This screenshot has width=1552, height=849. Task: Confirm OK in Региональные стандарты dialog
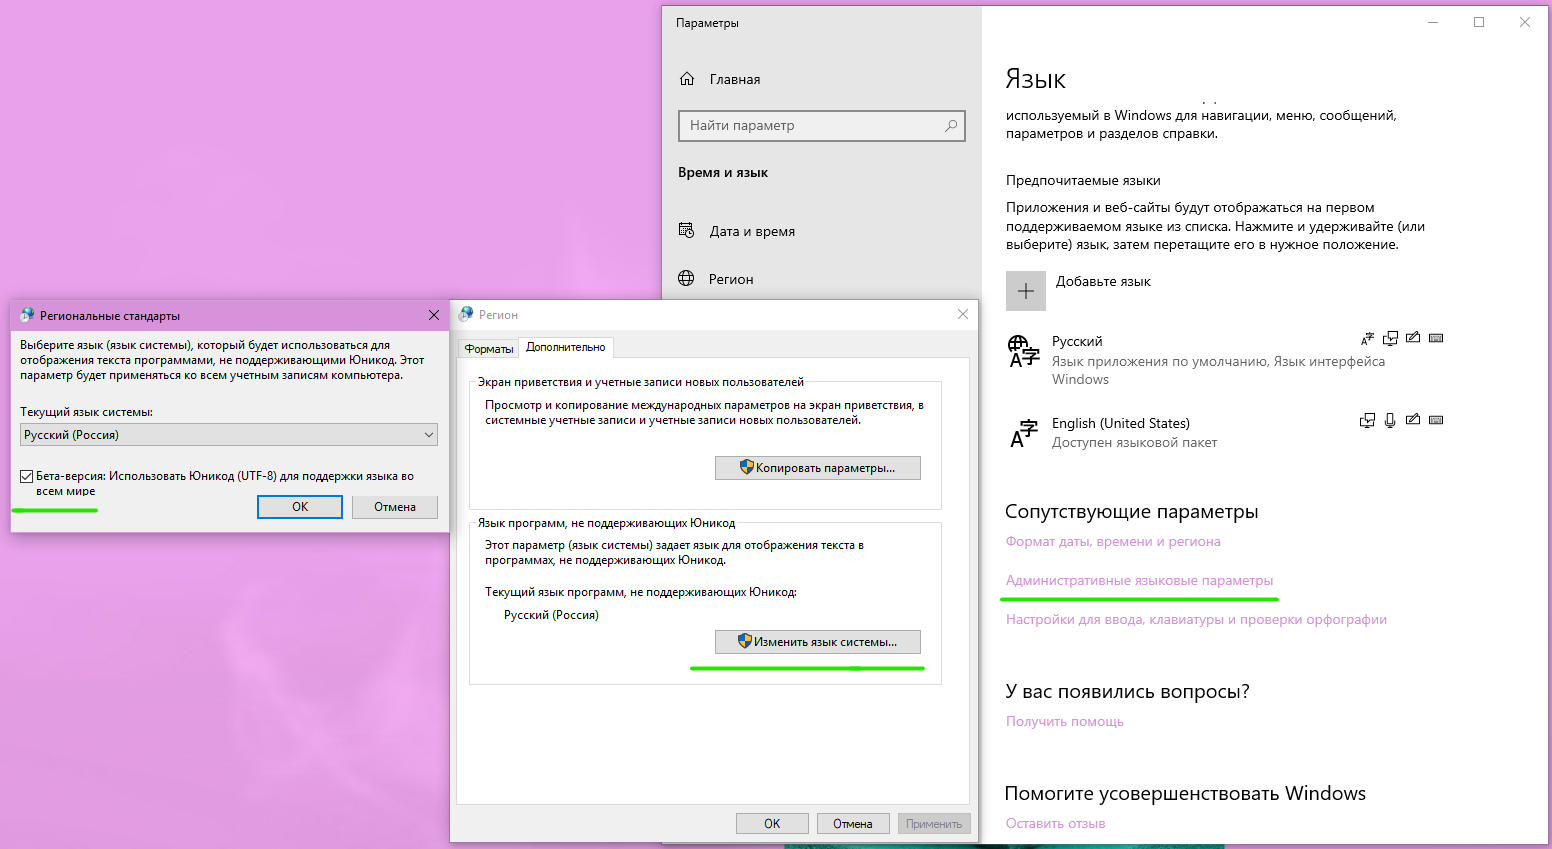[300, 507]
